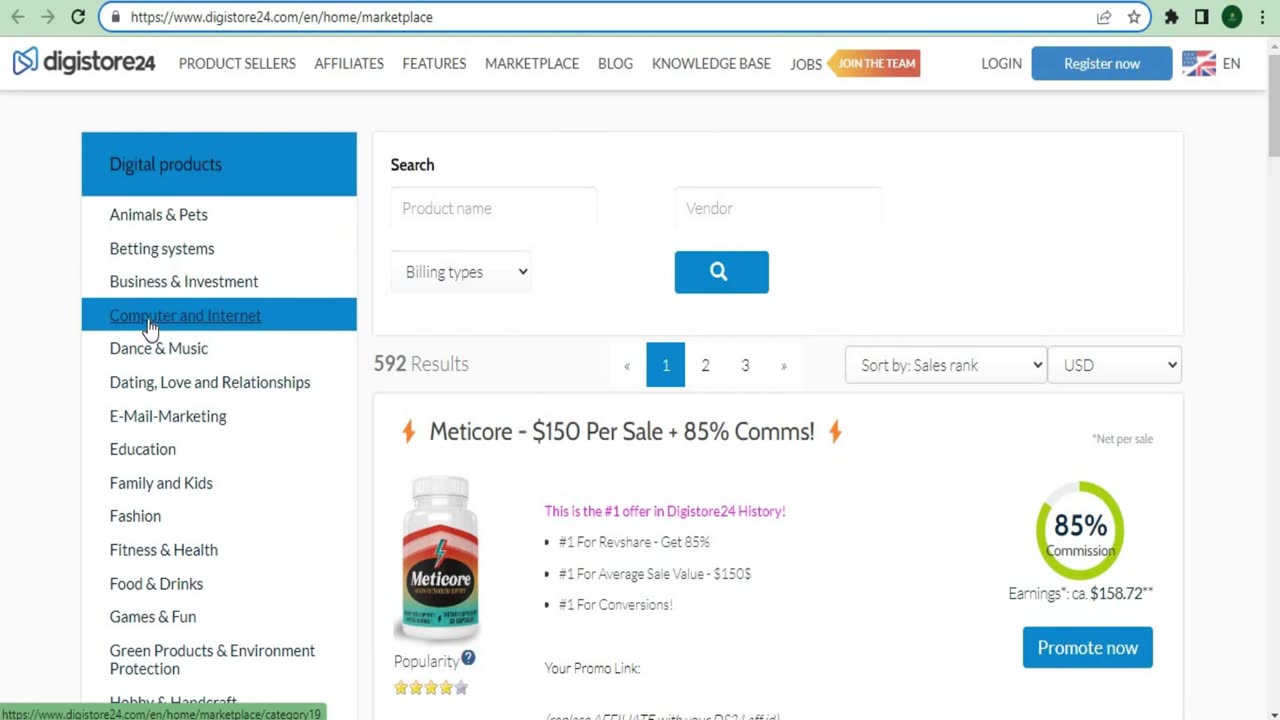Click the JOIN THE TEAM badge
This screenshot has width=1280, height=720.
tap(874, 63)
